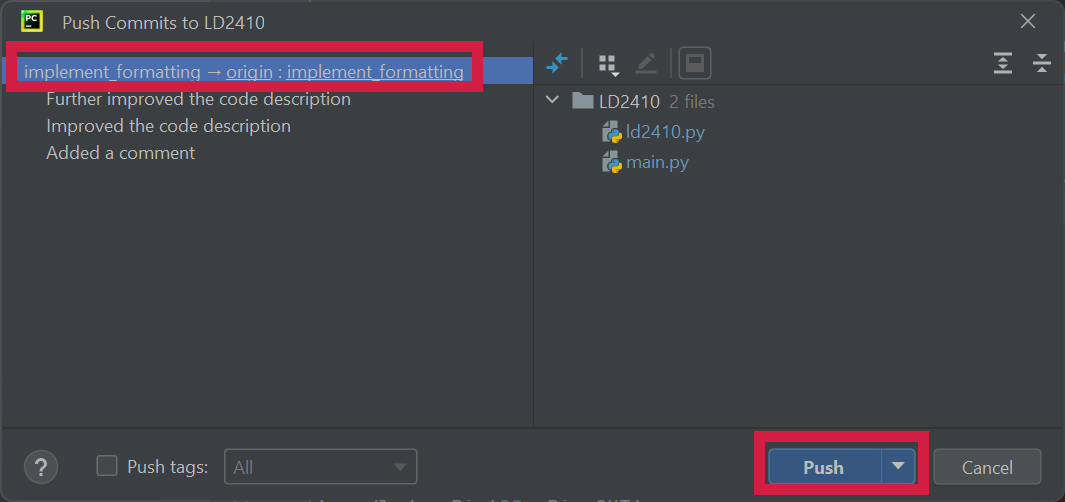The height and width of the screenshot is (502, 1065).
Task: Click the Show Diff arrows icon
Action: tap(557, 64)
